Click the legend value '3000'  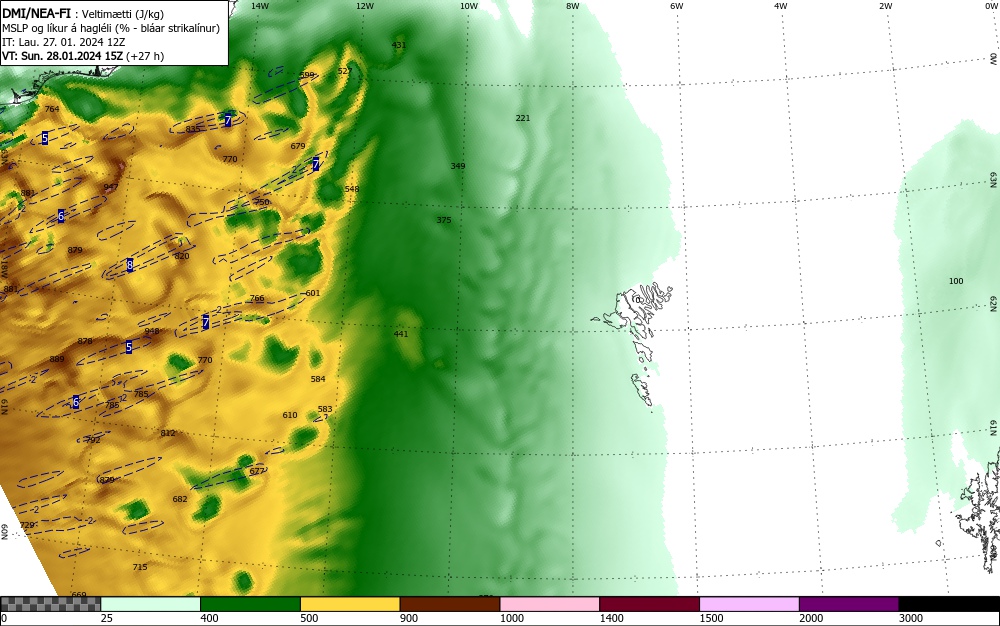coord(911,618)
